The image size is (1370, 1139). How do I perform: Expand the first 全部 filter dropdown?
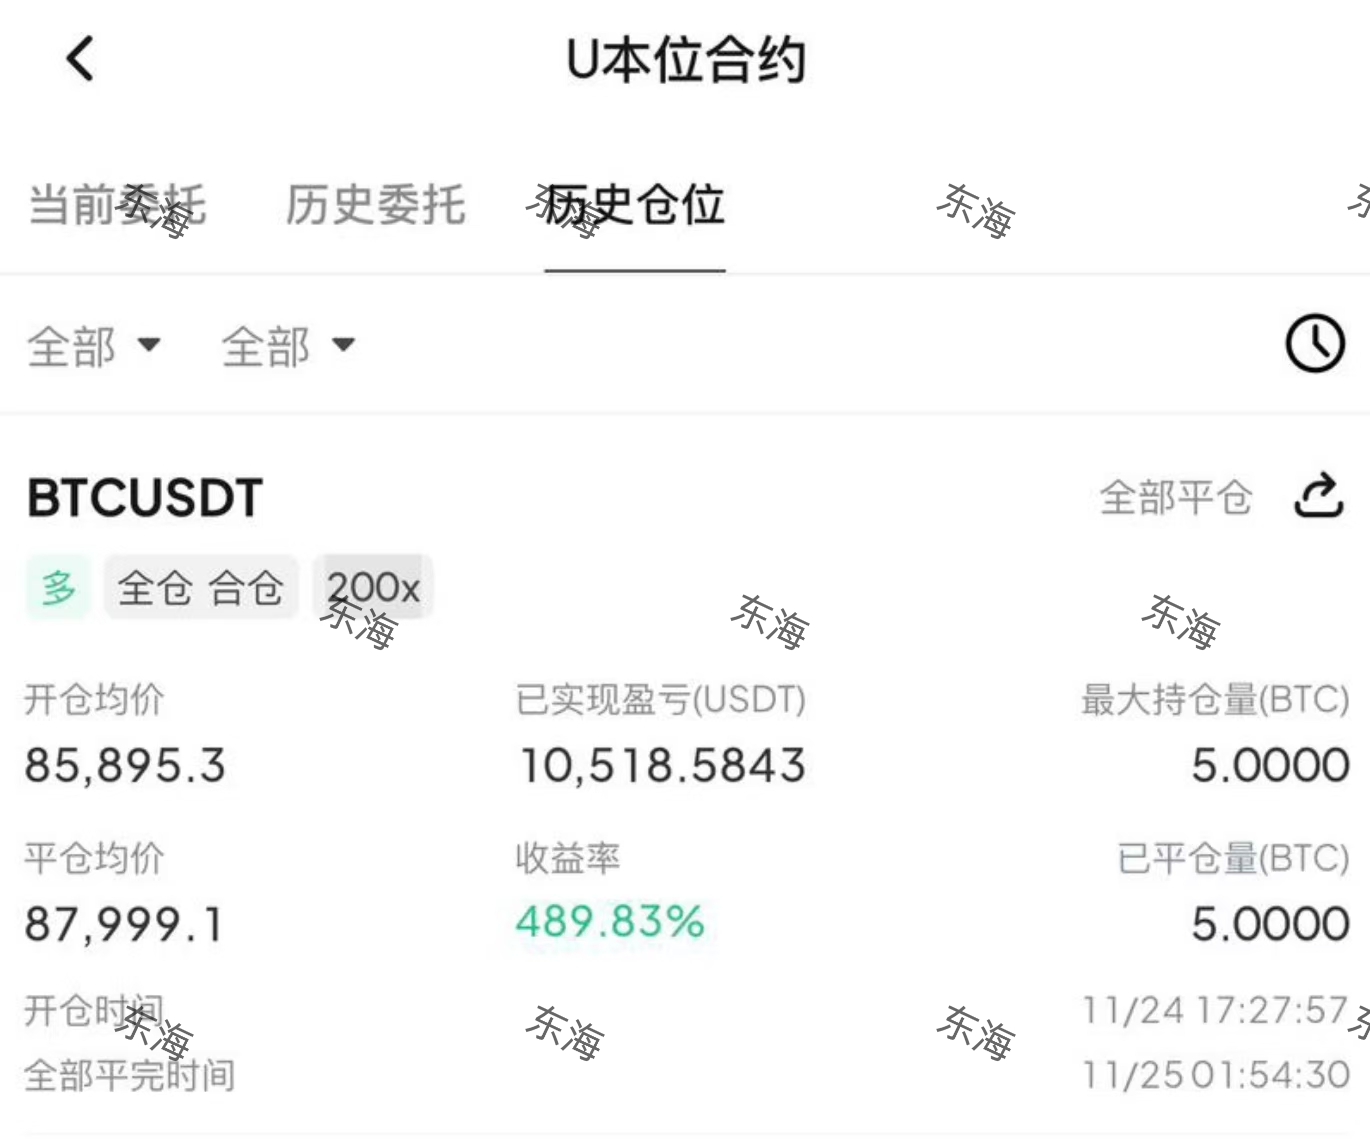[93, 346]
